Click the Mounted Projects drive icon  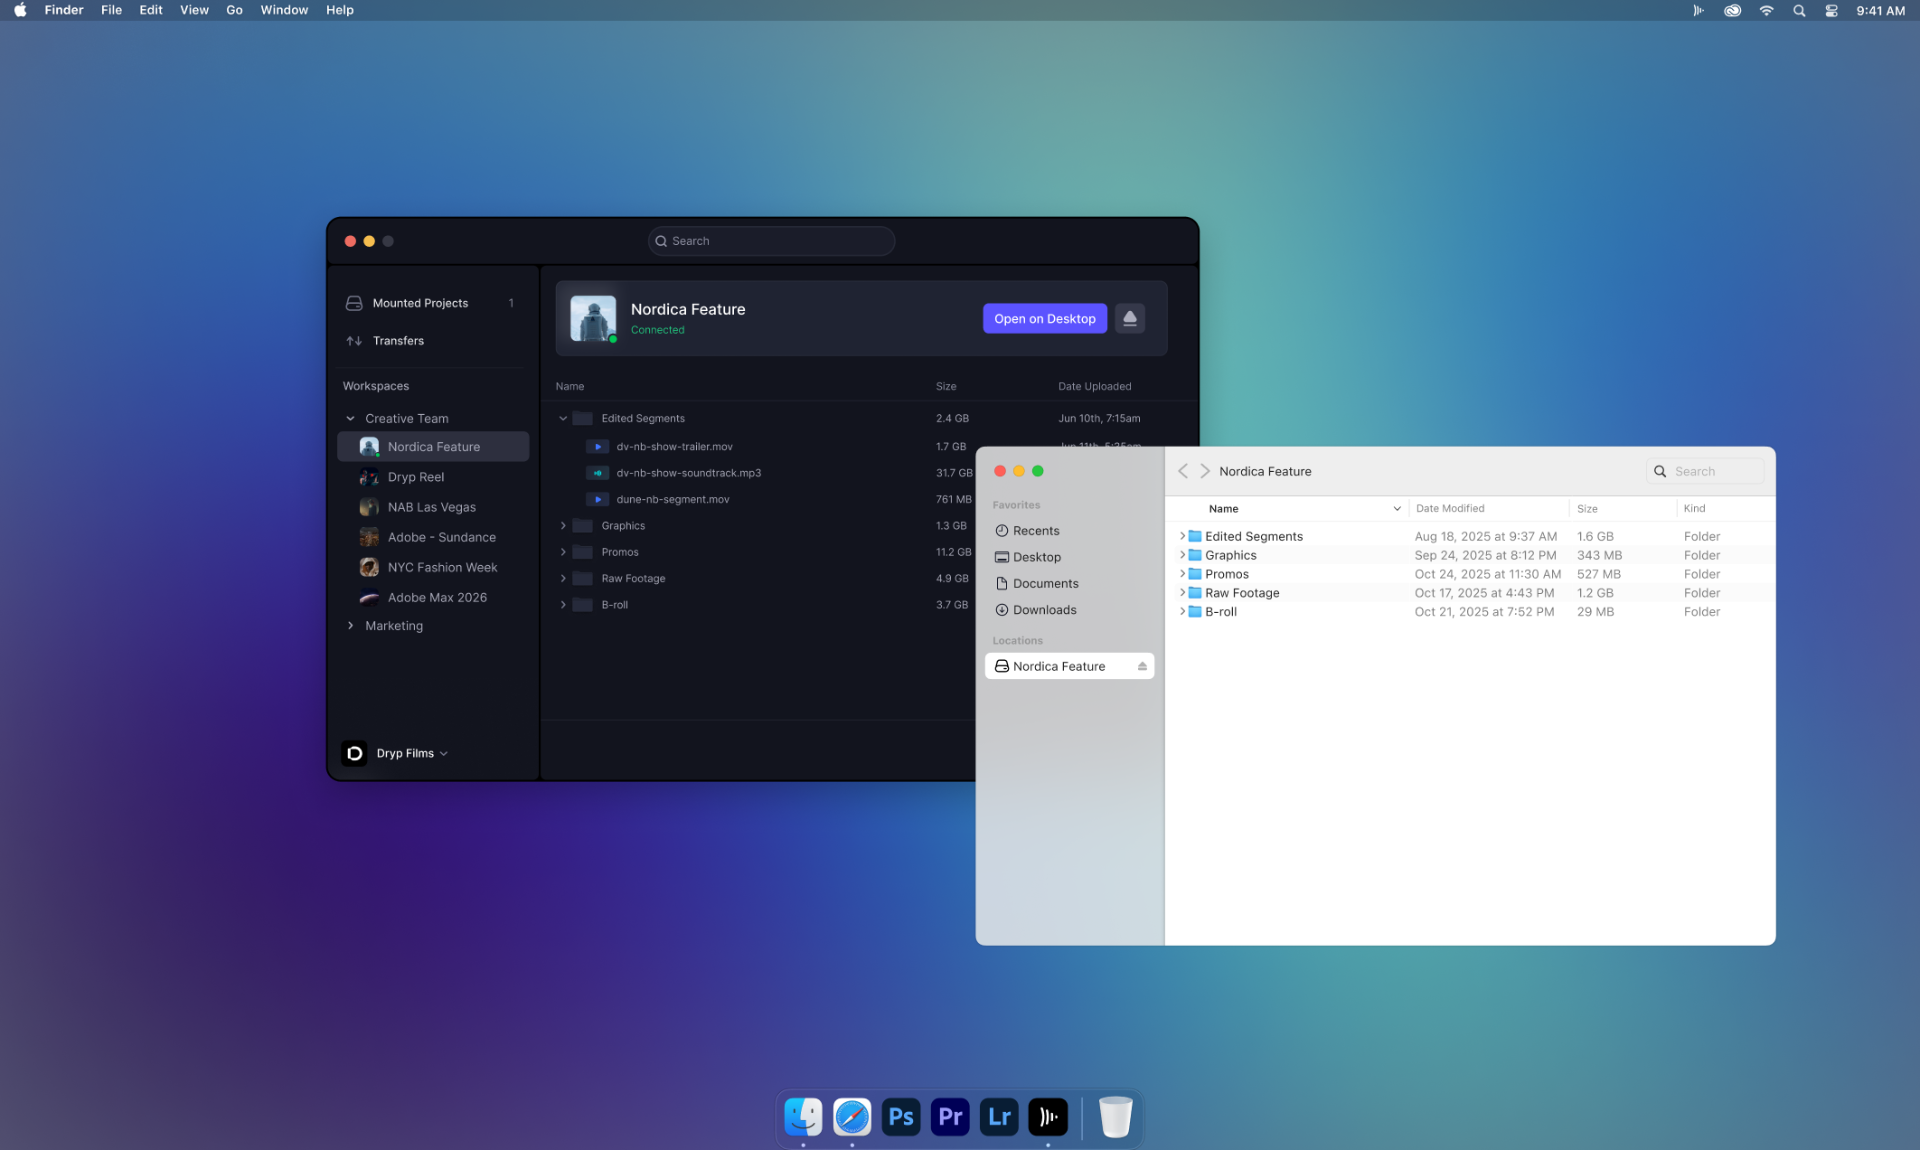pyautogui.click(x=356, y=303)
